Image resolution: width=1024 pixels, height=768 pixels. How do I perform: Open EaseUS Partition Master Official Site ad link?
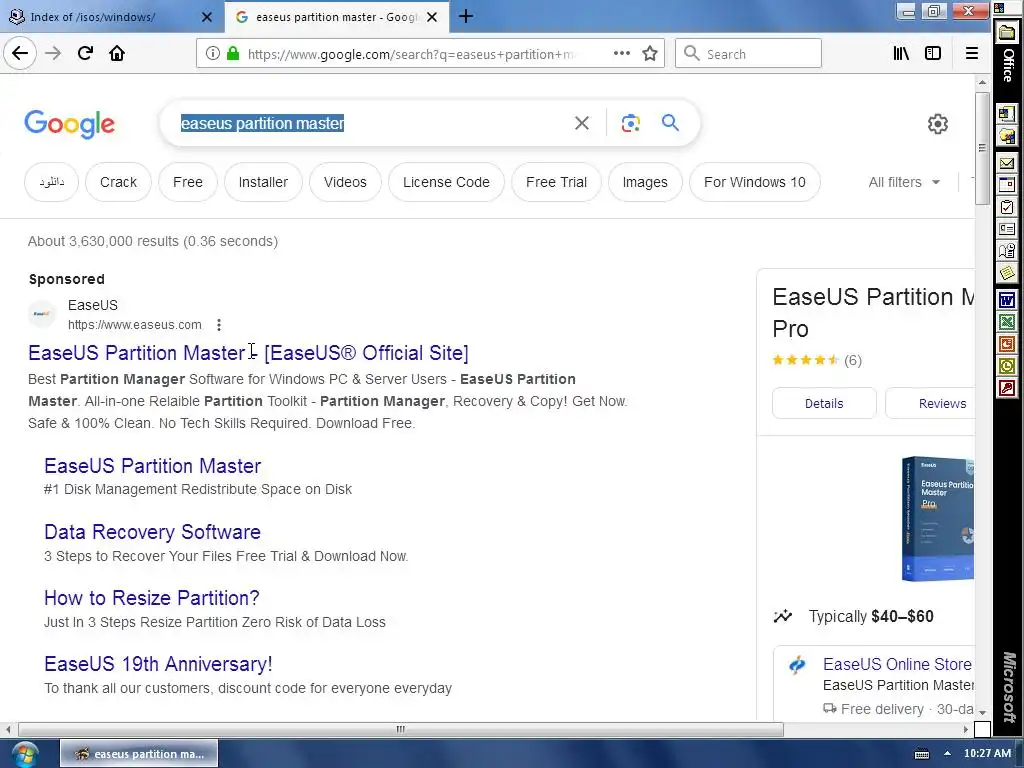tap(248, 353)
